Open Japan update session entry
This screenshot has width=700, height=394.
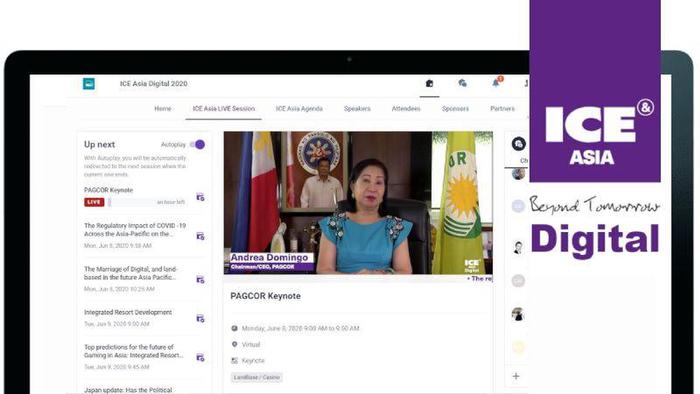tap(128, 390)
